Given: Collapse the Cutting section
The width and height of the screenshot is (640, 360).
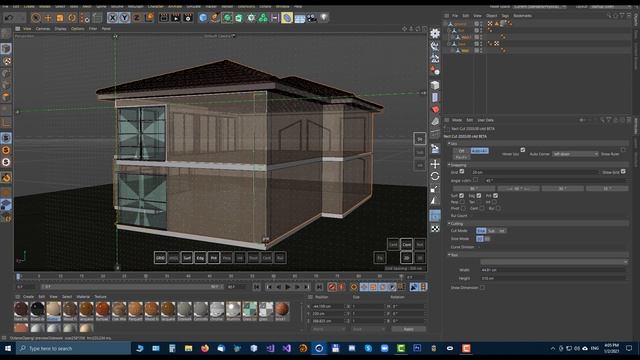Looking at the screenshot, I should [x=449, y=224].
